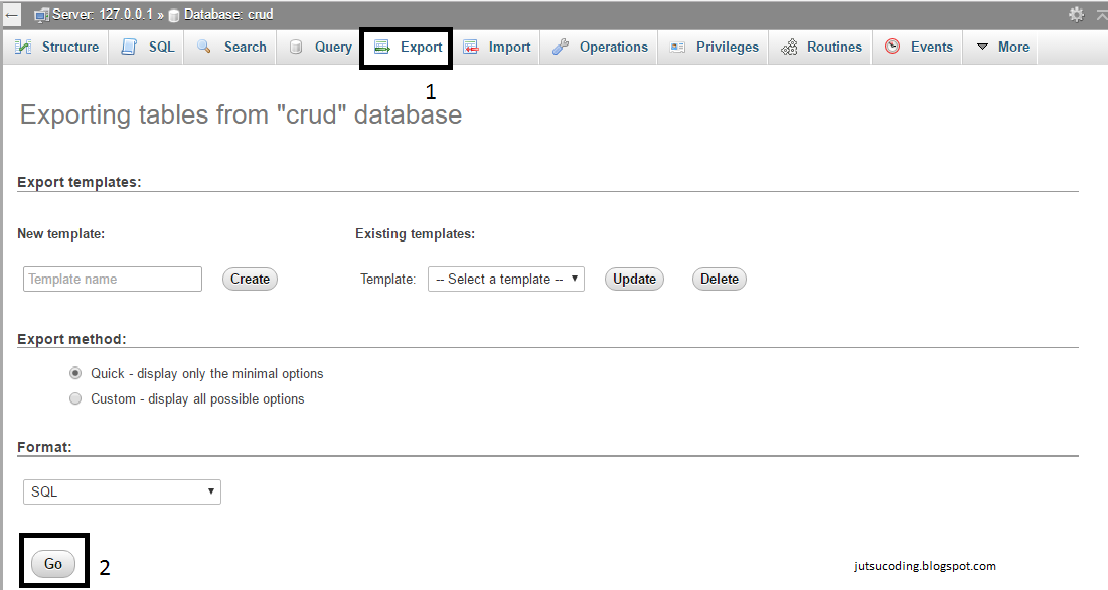The image size is (1108, 590).
Task: Click Create to make a new template
Action: tap(249, 278)
